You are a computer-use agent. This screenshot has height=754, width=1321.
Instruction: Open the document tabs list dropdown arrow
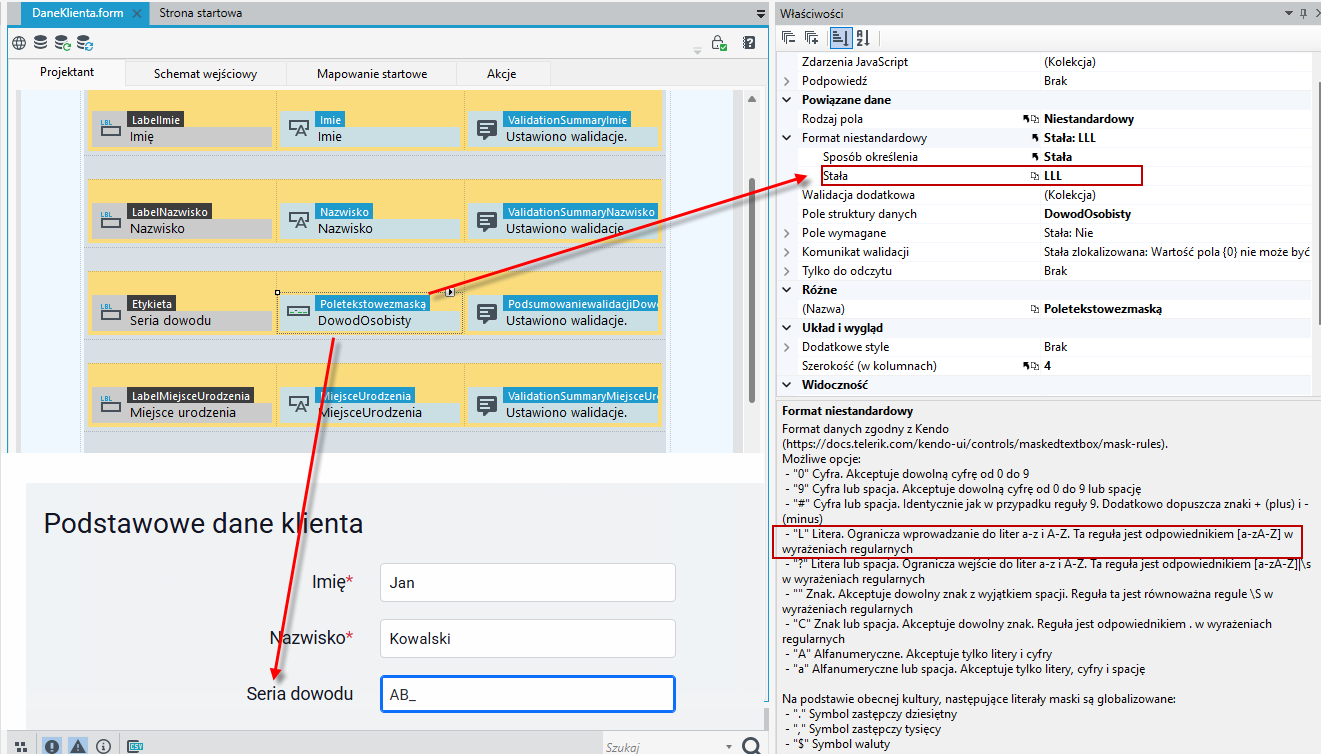click(x=761, y=14)
